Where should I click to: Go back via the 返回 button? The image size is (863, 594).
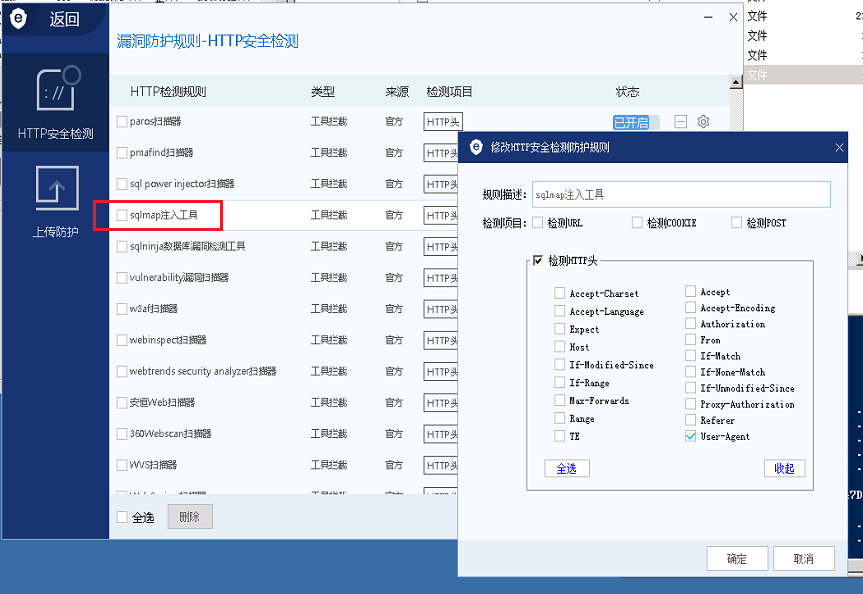(64, 19)
